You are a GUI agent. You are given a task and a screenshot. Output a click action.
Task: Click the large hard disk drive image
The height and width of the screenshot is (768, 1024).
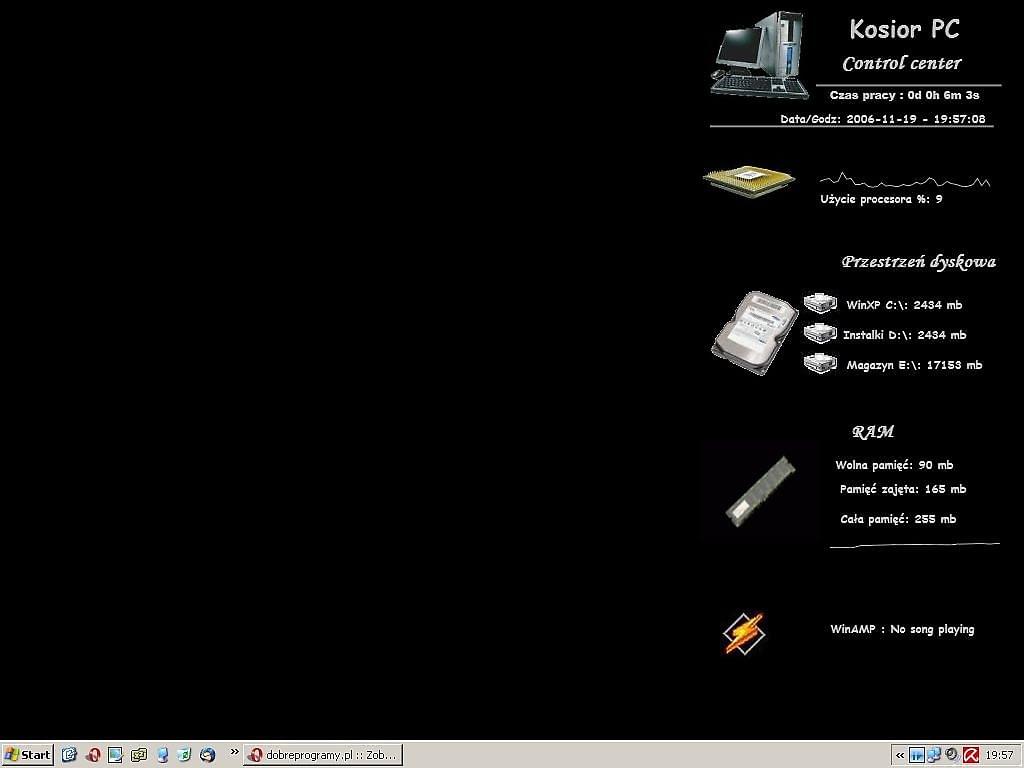[754, 333]
